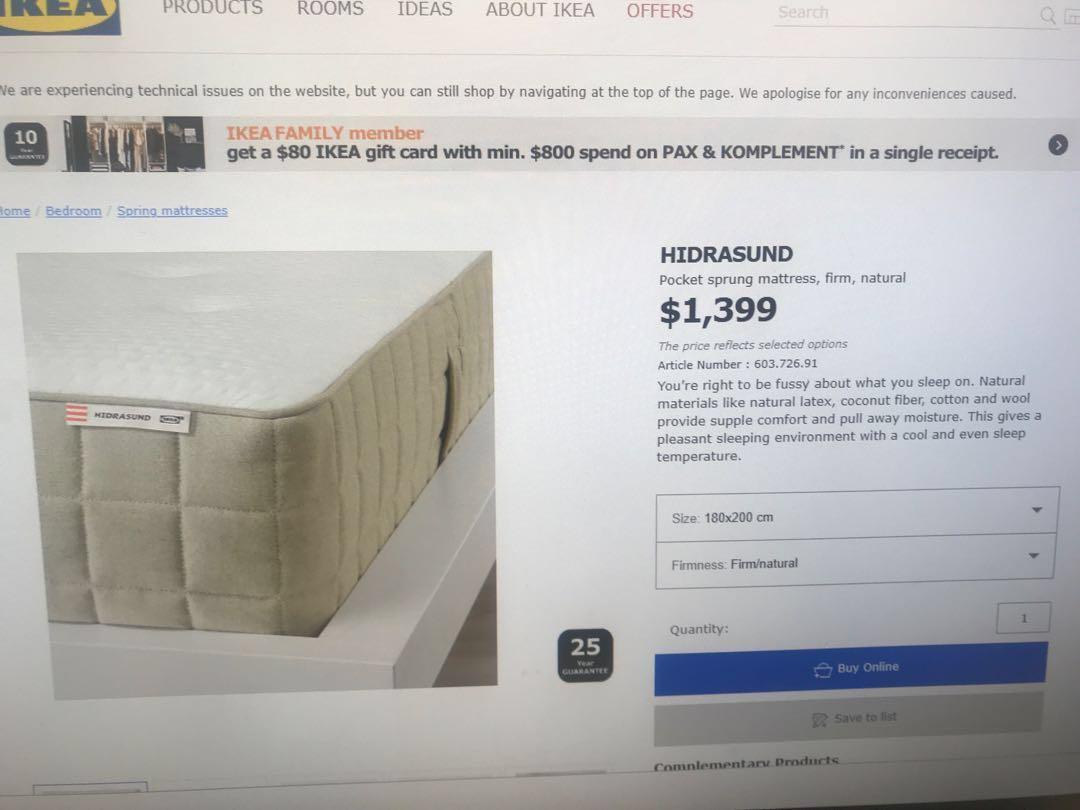The image size is (1080, 810).
Task: Click the HIDRASUND mattress product image
Action: click(x=256, y=474)
